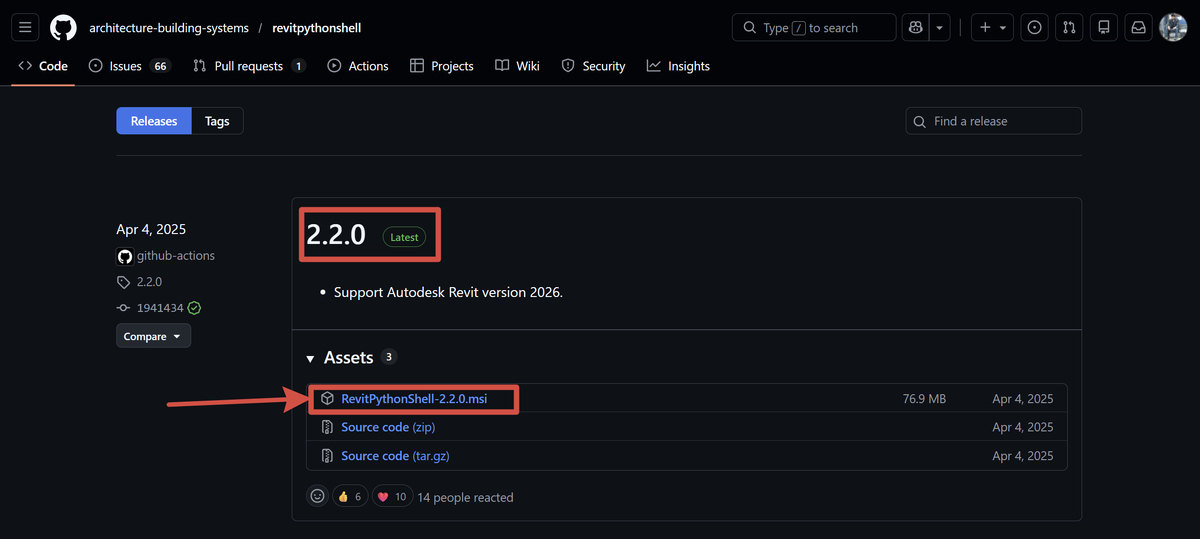Switch to the Pull requests tab
The image size is (1200, 539).
pyautogui.click(x=249, y=66)
